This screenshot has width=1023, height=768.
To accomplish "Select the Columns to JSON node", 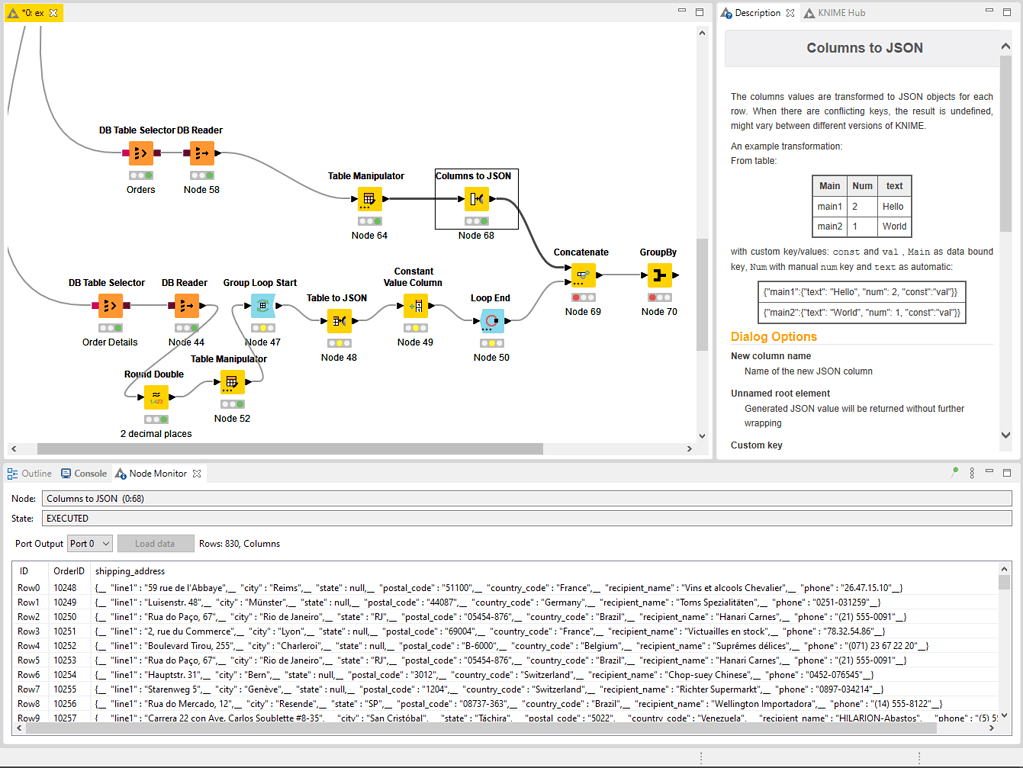I will tap(477, 198).
